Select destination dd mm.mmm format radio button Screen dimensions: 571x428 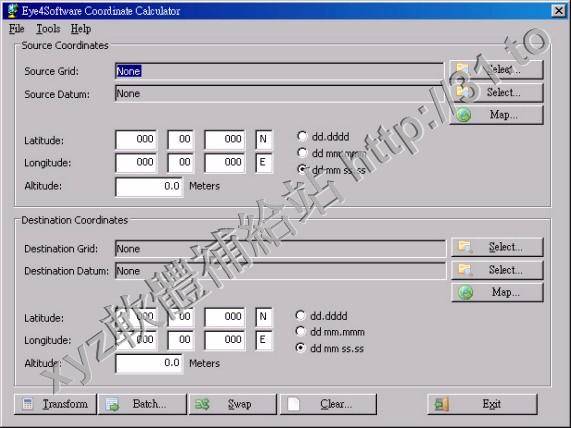coord(300,331)
